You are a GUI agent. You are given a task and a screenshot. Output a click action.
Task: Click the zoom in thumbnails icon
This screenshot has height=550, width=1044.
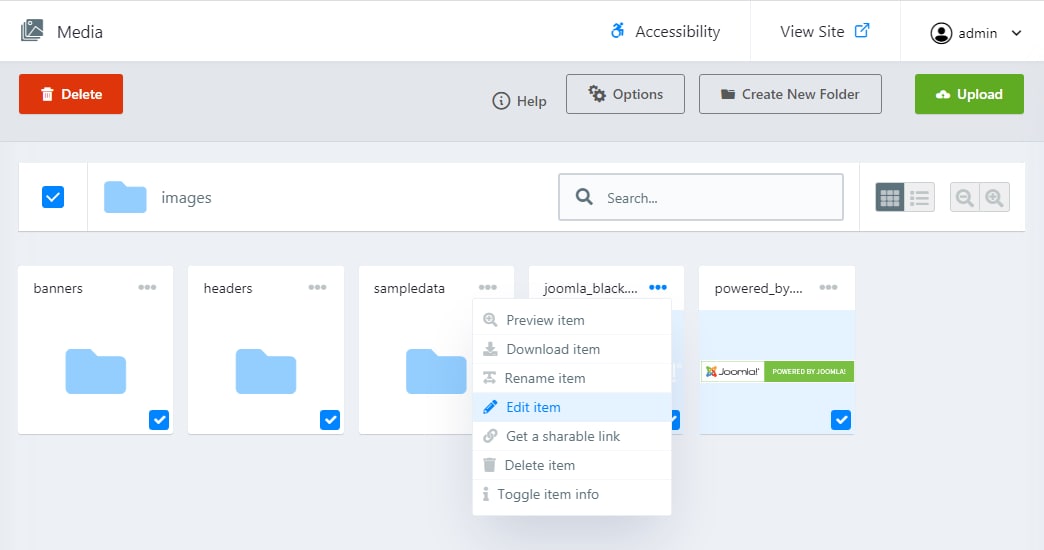[x=994, y=198]
